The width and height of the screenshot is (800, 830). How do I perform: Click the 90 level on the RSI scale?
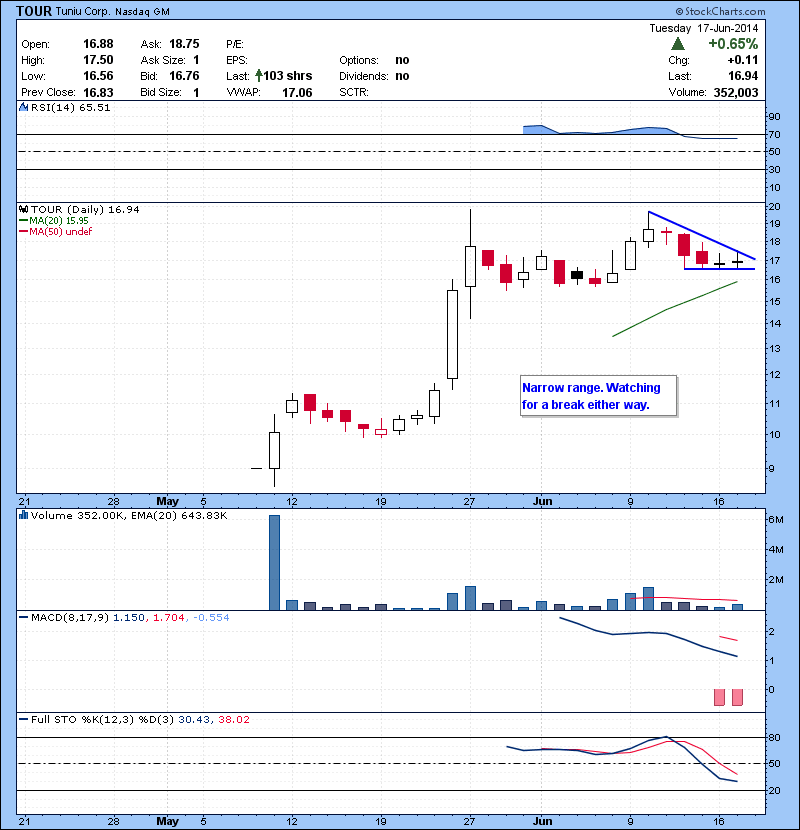tap(774, 116)
